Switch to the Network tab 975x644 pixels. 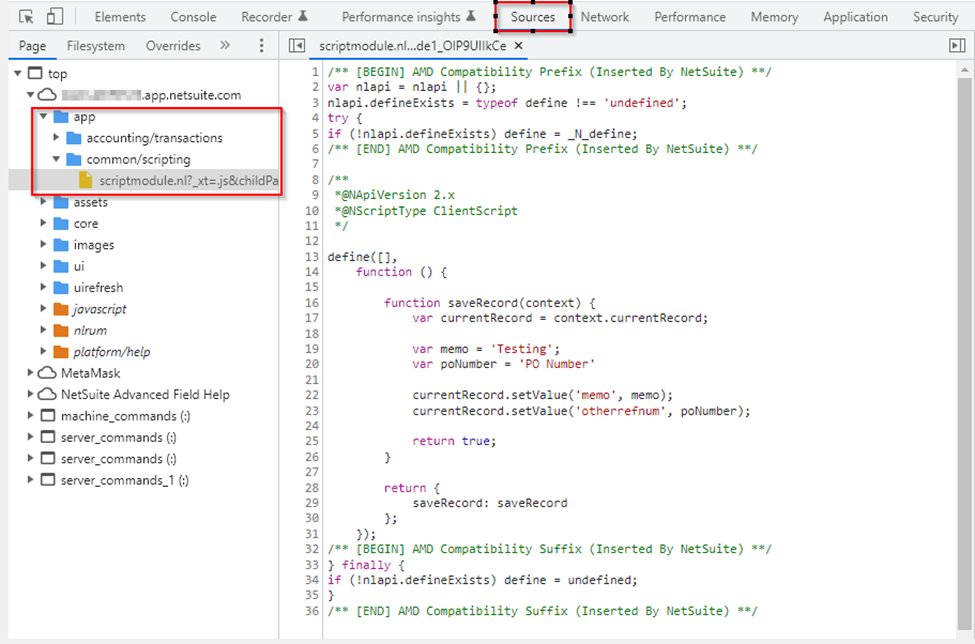pos(605,17)
